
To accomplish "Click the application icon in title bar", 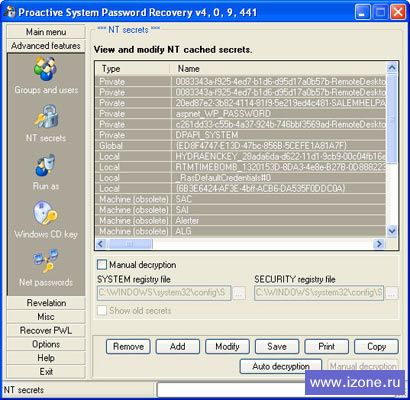I will [x=10, y=13].
